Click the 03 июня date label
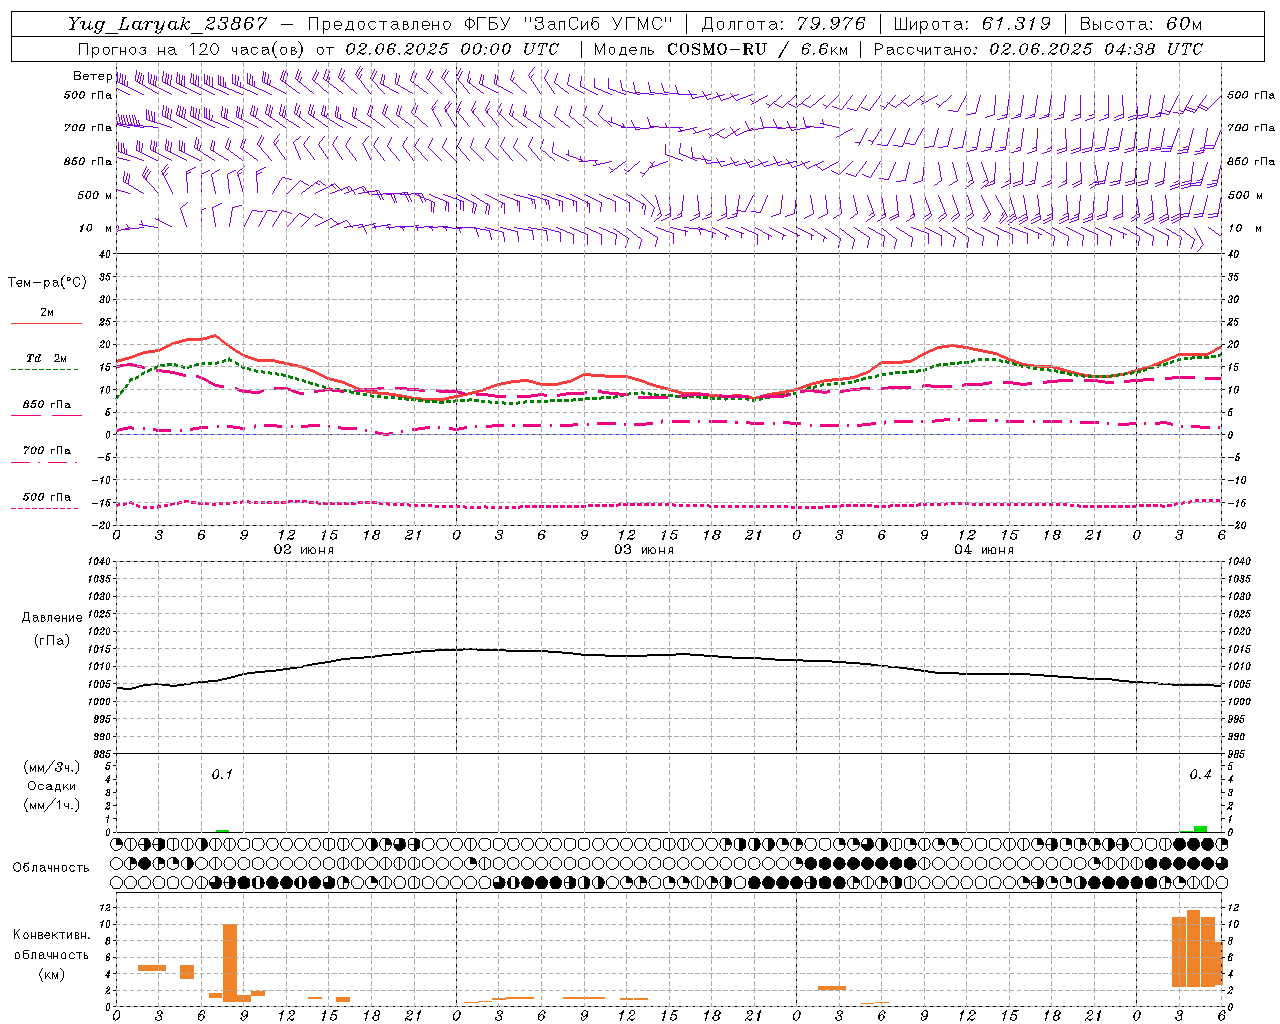 (x=644, y=550)
